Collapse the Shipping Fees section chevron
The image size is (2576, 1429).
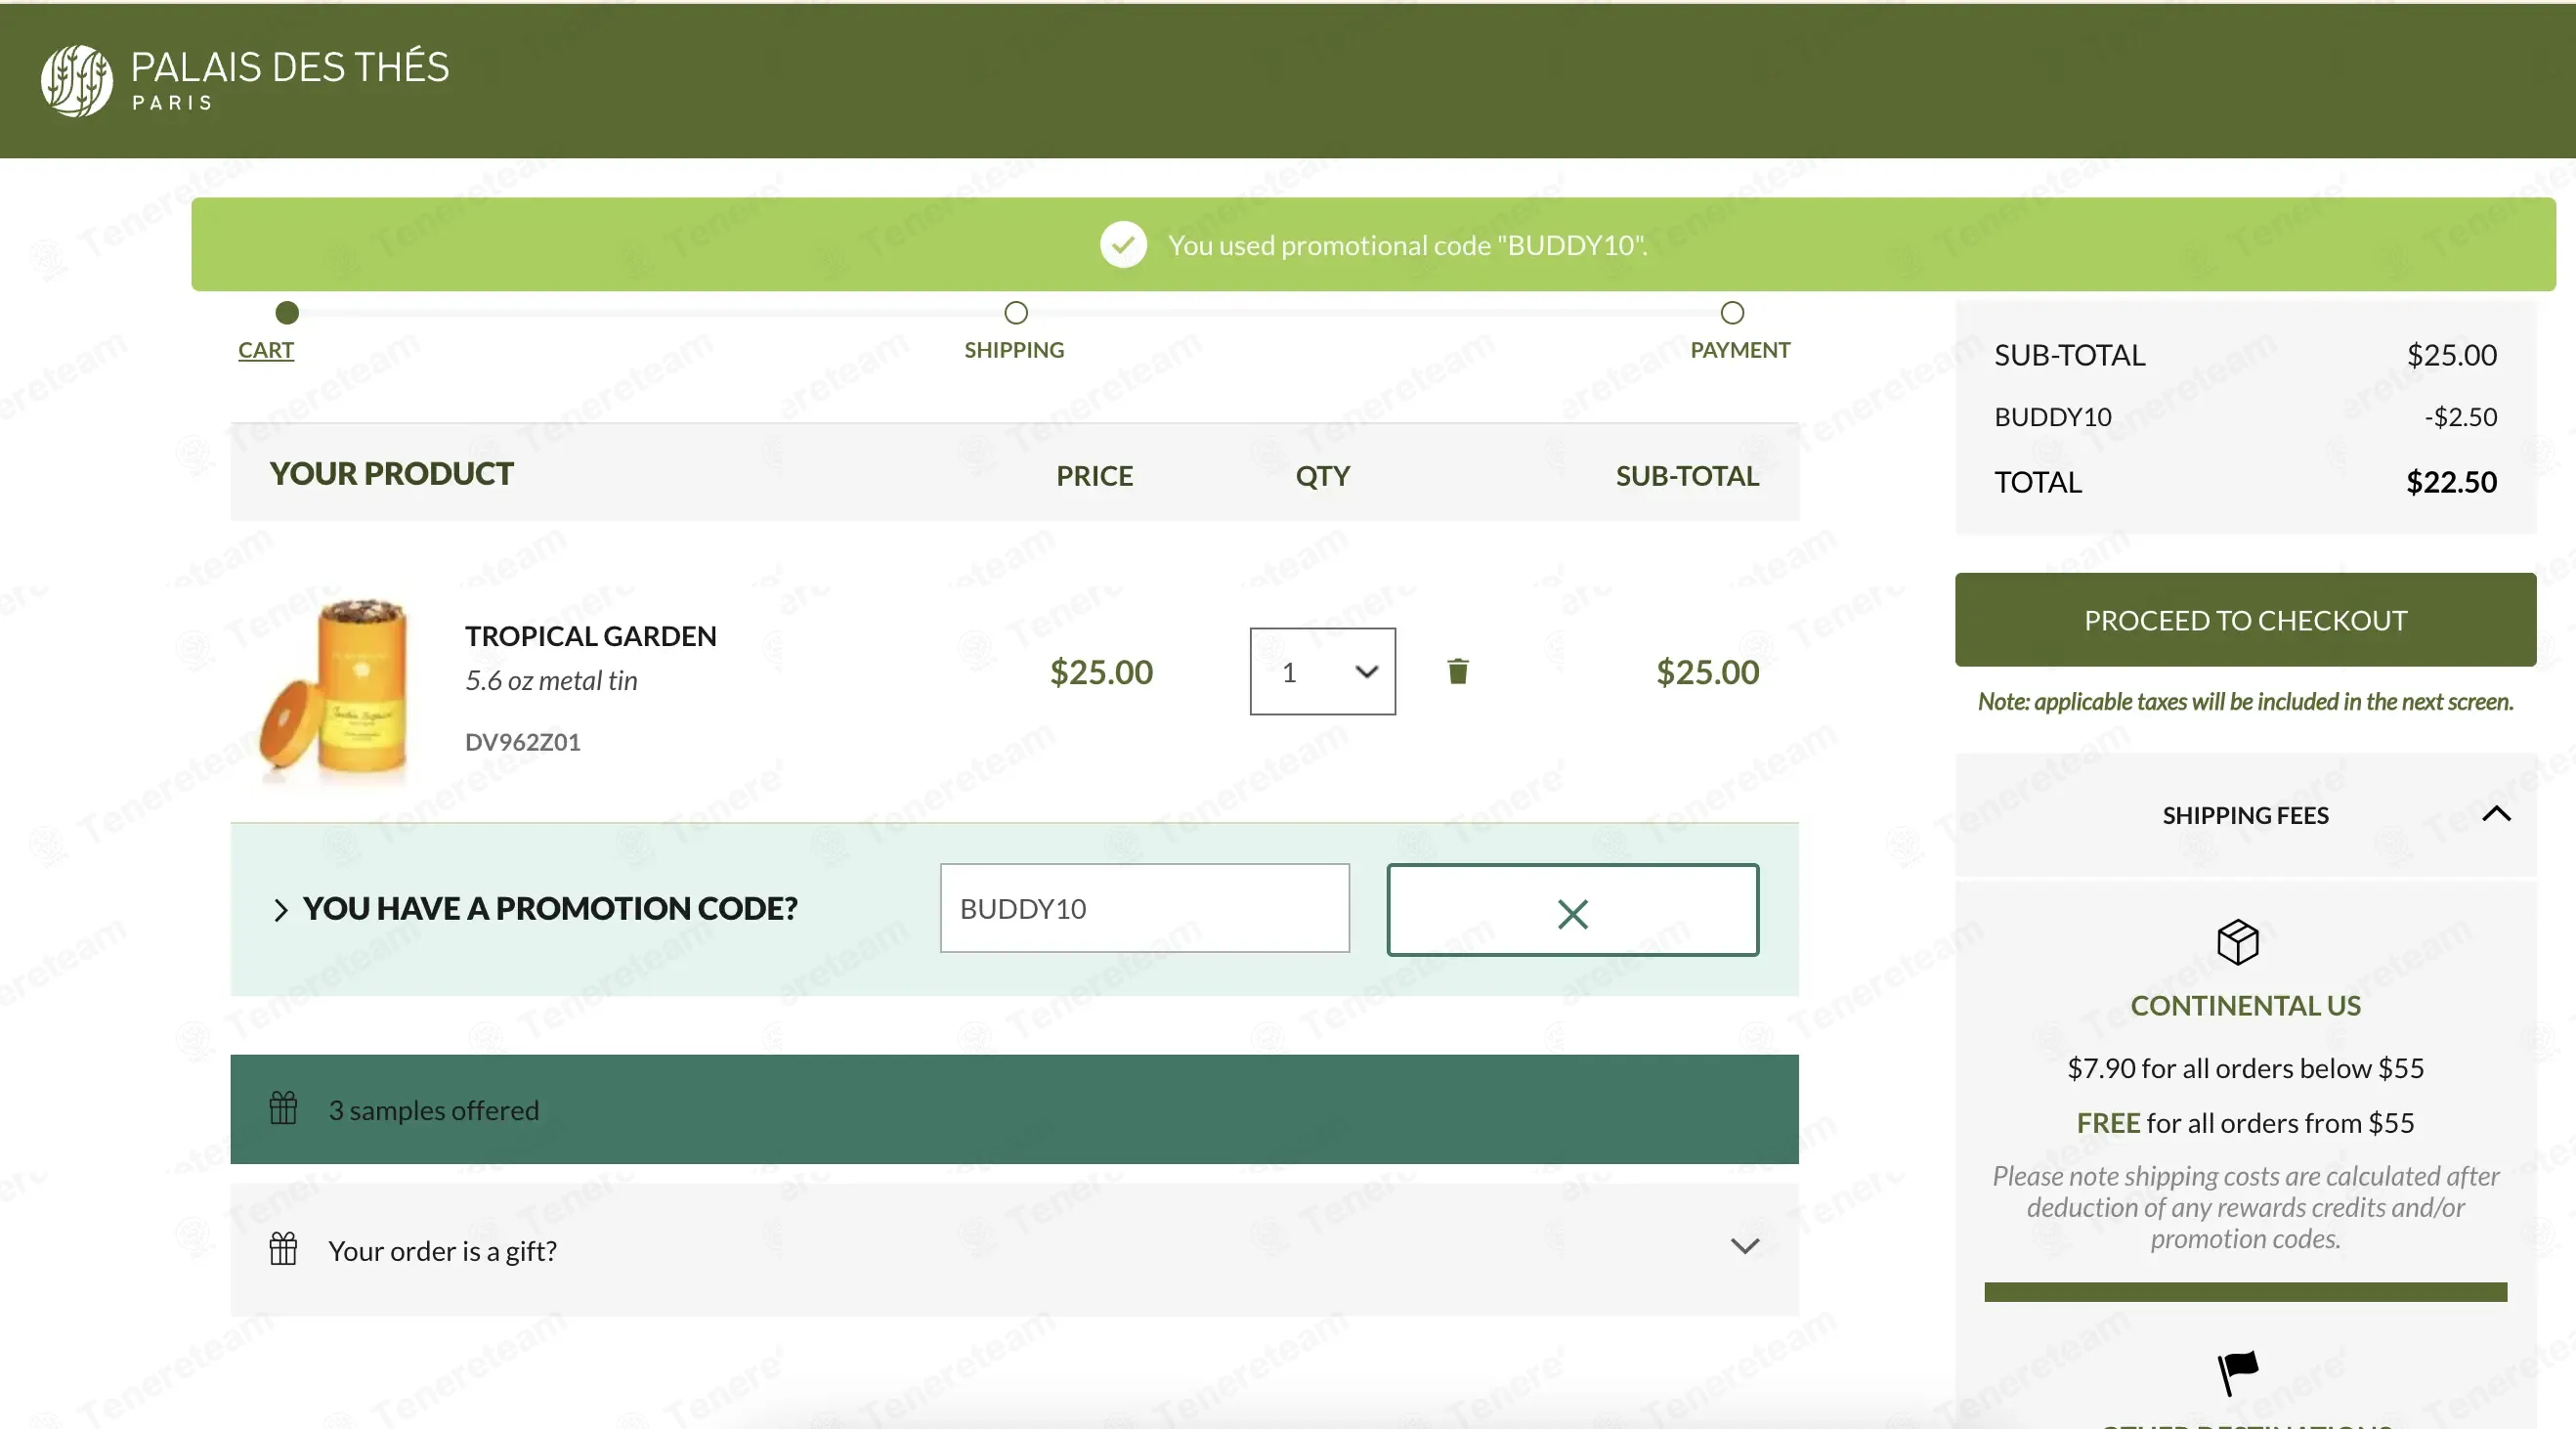point(2496,814)
